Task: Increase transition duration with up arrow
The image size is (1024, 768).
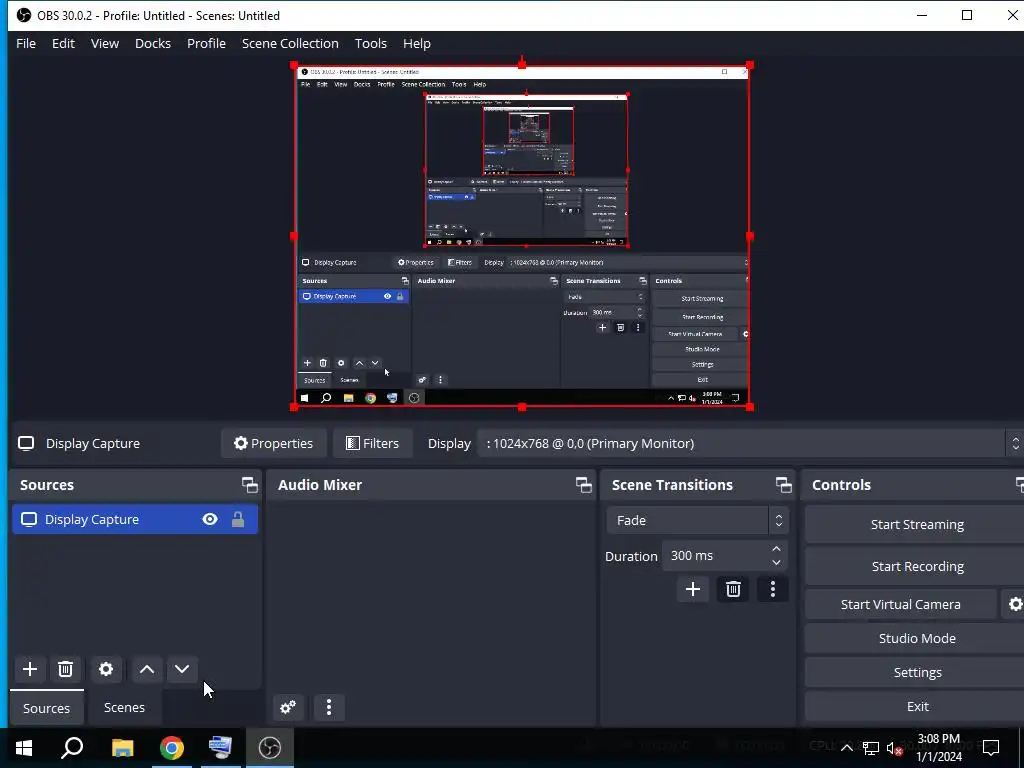Action: 776,549
